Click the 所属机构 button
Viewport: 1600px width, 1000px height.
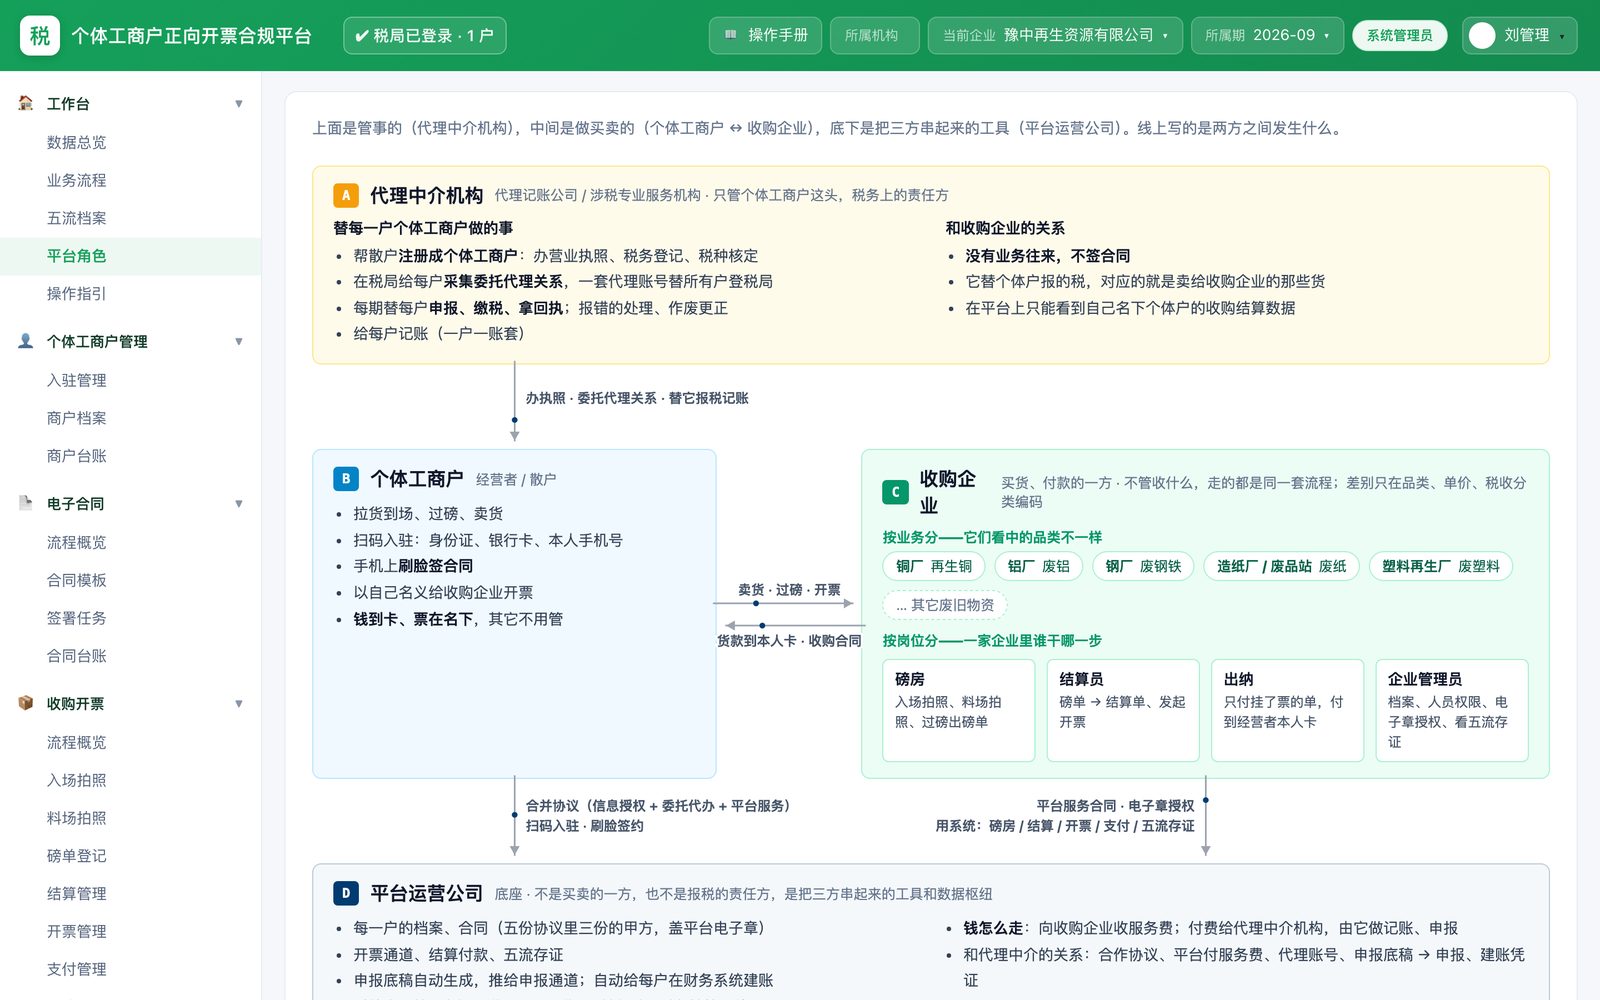(x=874, y=35)
